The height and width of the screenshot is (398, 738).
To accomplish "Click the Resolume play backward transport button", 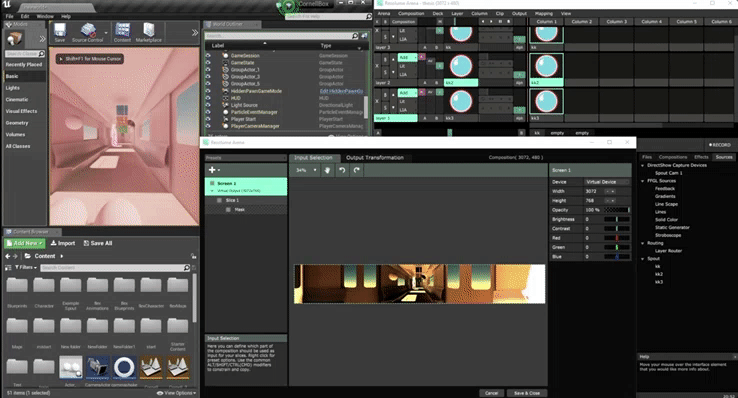I will coord(483,22).
